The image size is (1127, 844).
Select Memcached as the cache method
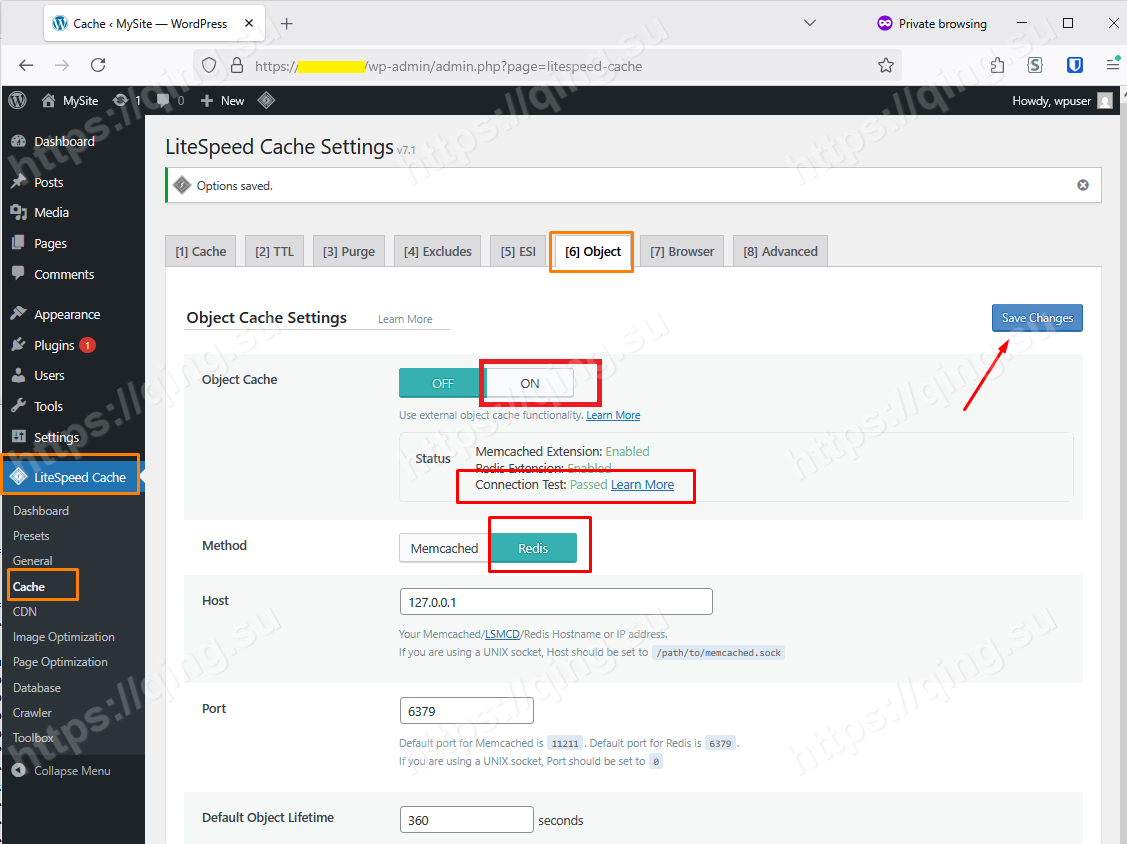click(444, 549)
